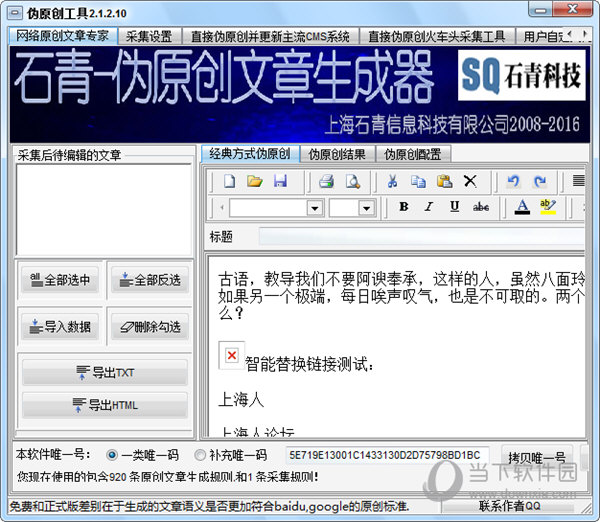Click the 智能替换链接测试 text line
The height and width of the screenshot is (522, 600).
[309, 364]
